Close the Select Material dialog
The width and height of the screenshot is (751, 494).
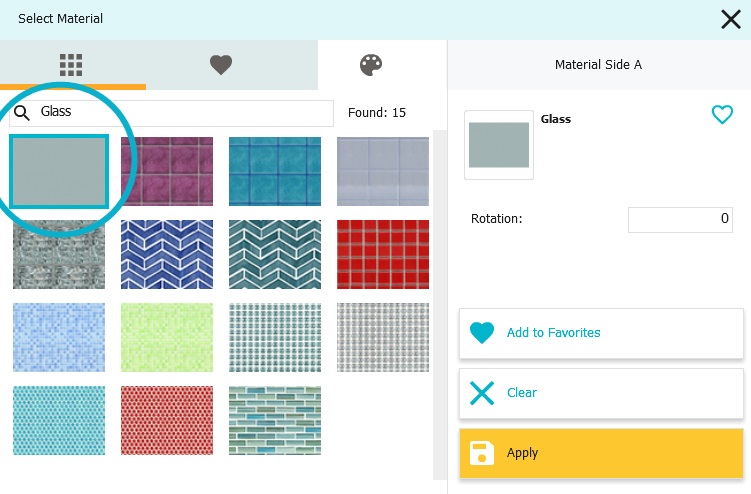(731, 20)
